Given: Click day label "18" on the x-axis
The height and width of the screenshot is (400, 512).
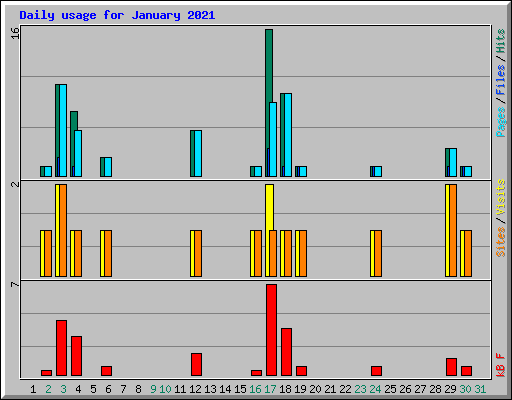Looking at the screenshot, I should tap(285, 389).
